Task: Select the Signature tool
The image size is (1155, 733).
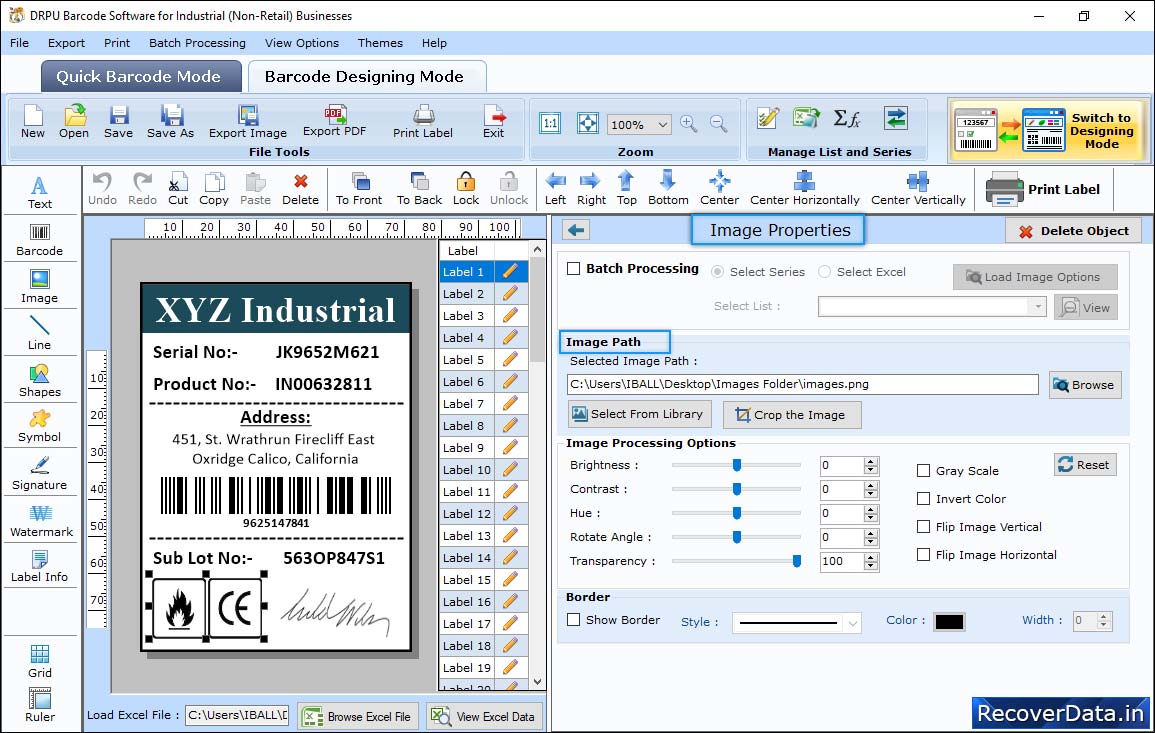Action: (39, 473)
